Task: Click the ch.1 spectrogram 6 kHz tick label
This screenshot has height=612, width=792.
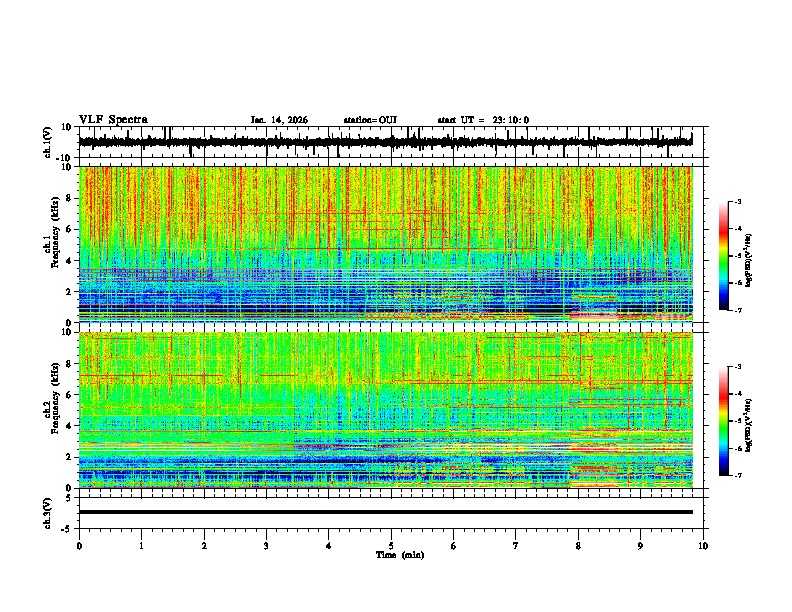Action: 69,230
